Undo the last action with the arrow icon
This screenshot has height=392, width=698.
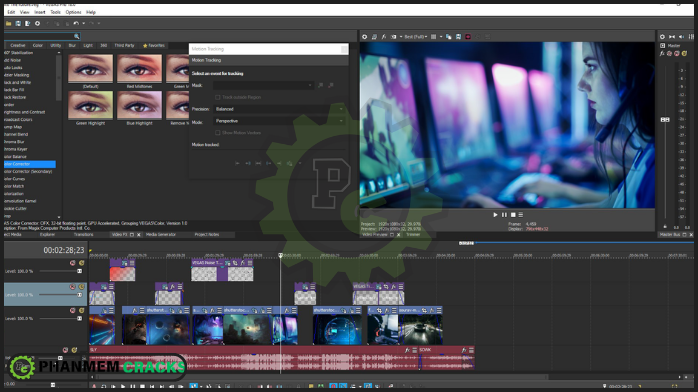[76, 24]
